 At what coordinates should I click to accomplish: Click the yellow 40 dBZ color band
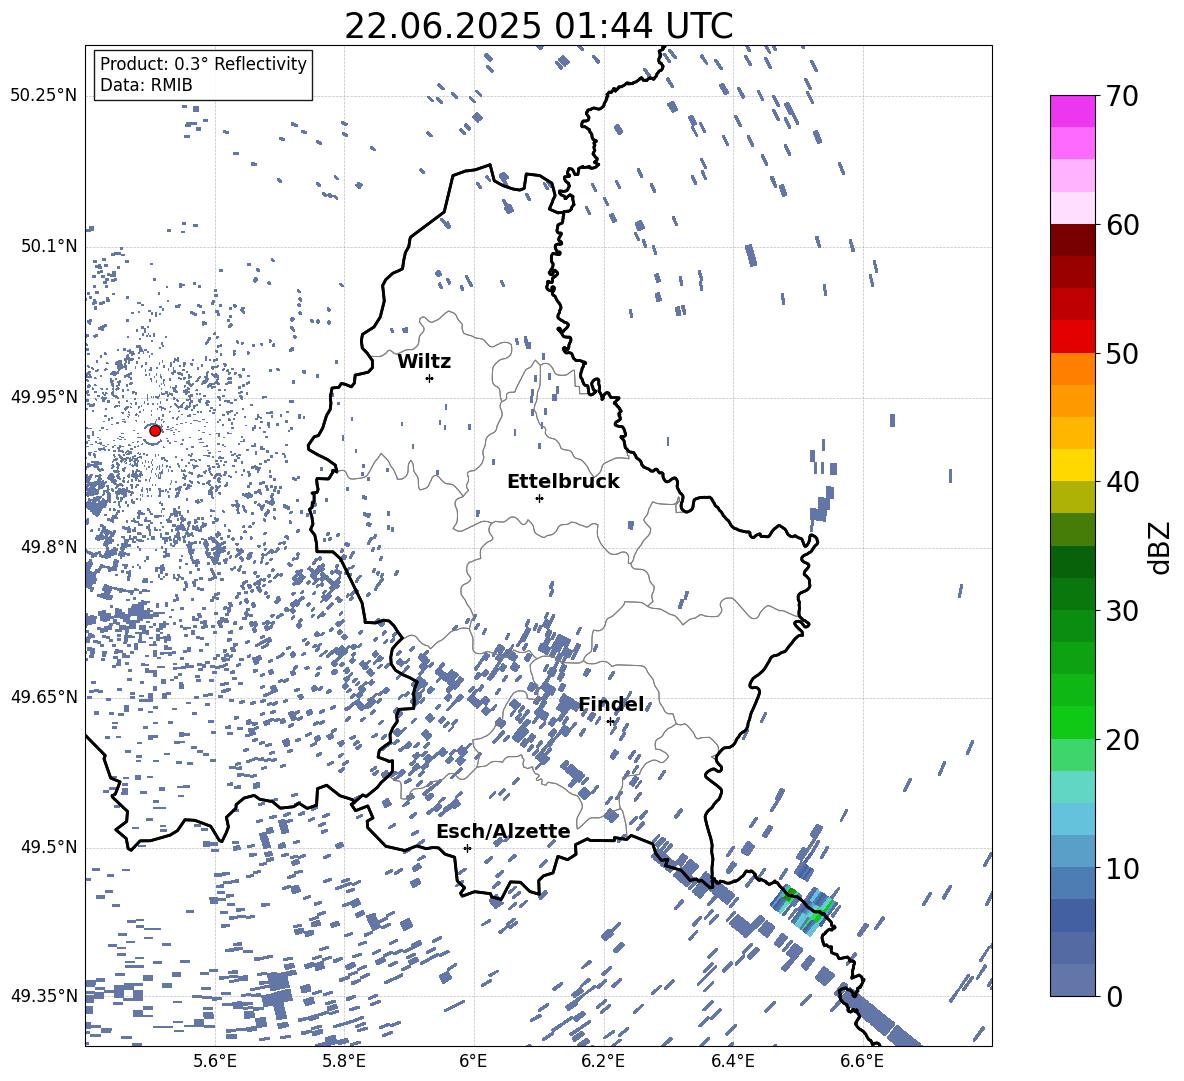[1072, 465]
